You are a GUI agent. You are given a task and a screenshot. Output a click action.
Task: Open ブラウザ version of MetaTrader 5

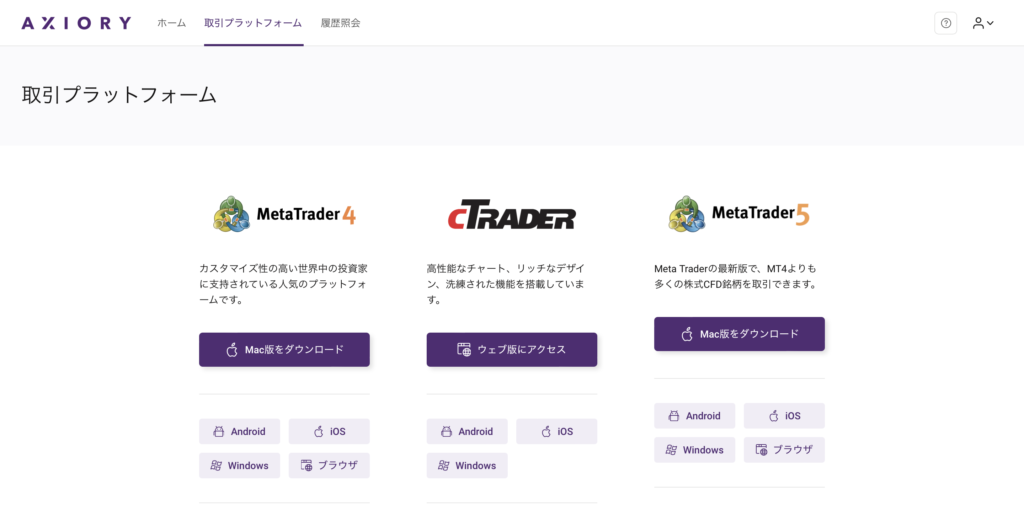click(784, 450)
